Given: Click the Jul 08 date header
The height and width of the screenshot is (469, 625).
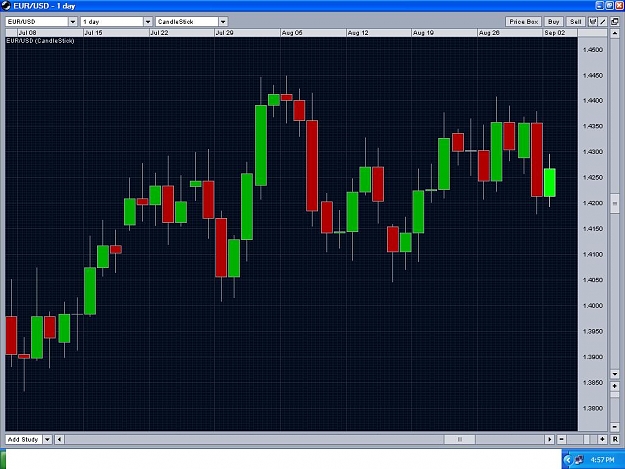Looking at the screenshot, I should coord(27,33).
